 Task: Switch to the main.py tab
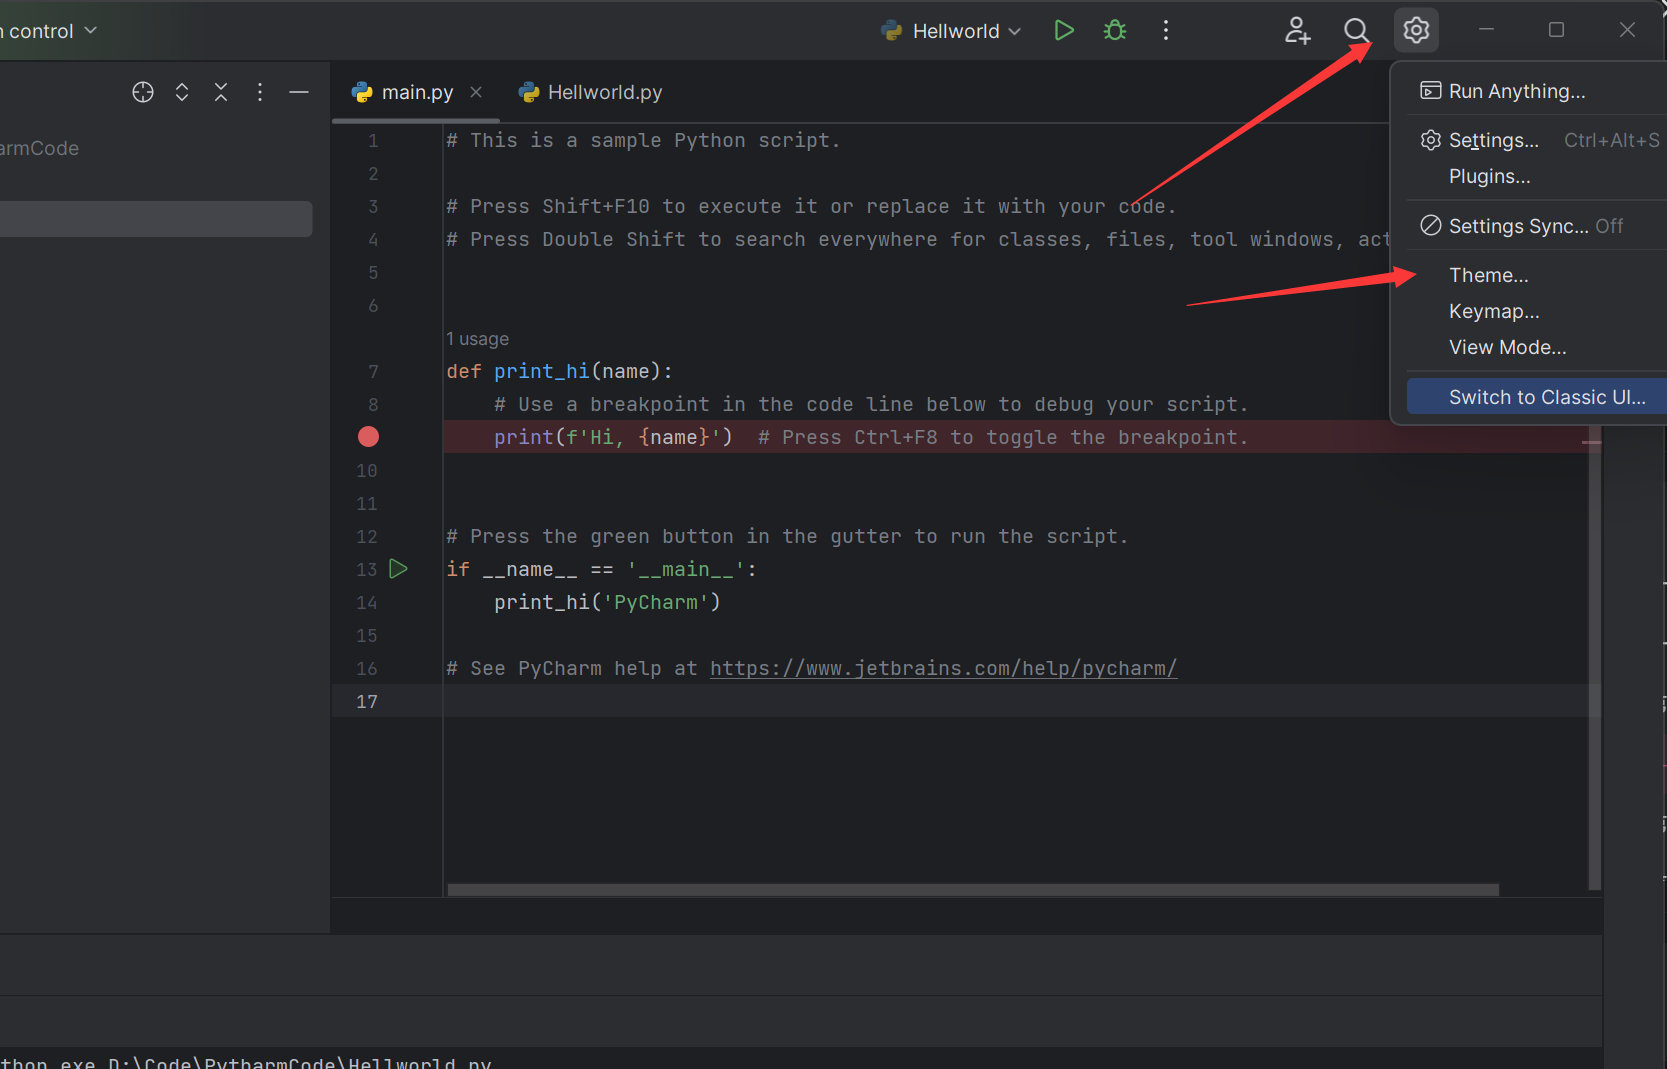[x=416, y=92]
